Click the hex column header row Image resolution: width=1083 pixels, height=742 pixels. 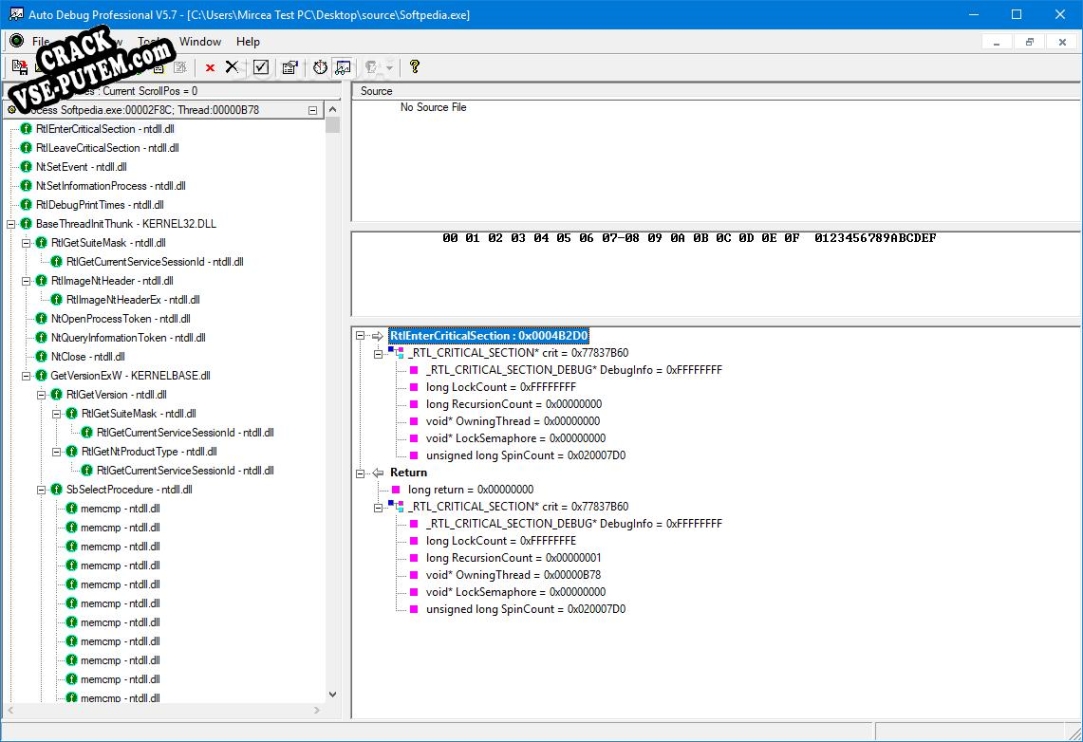point(689,238)
